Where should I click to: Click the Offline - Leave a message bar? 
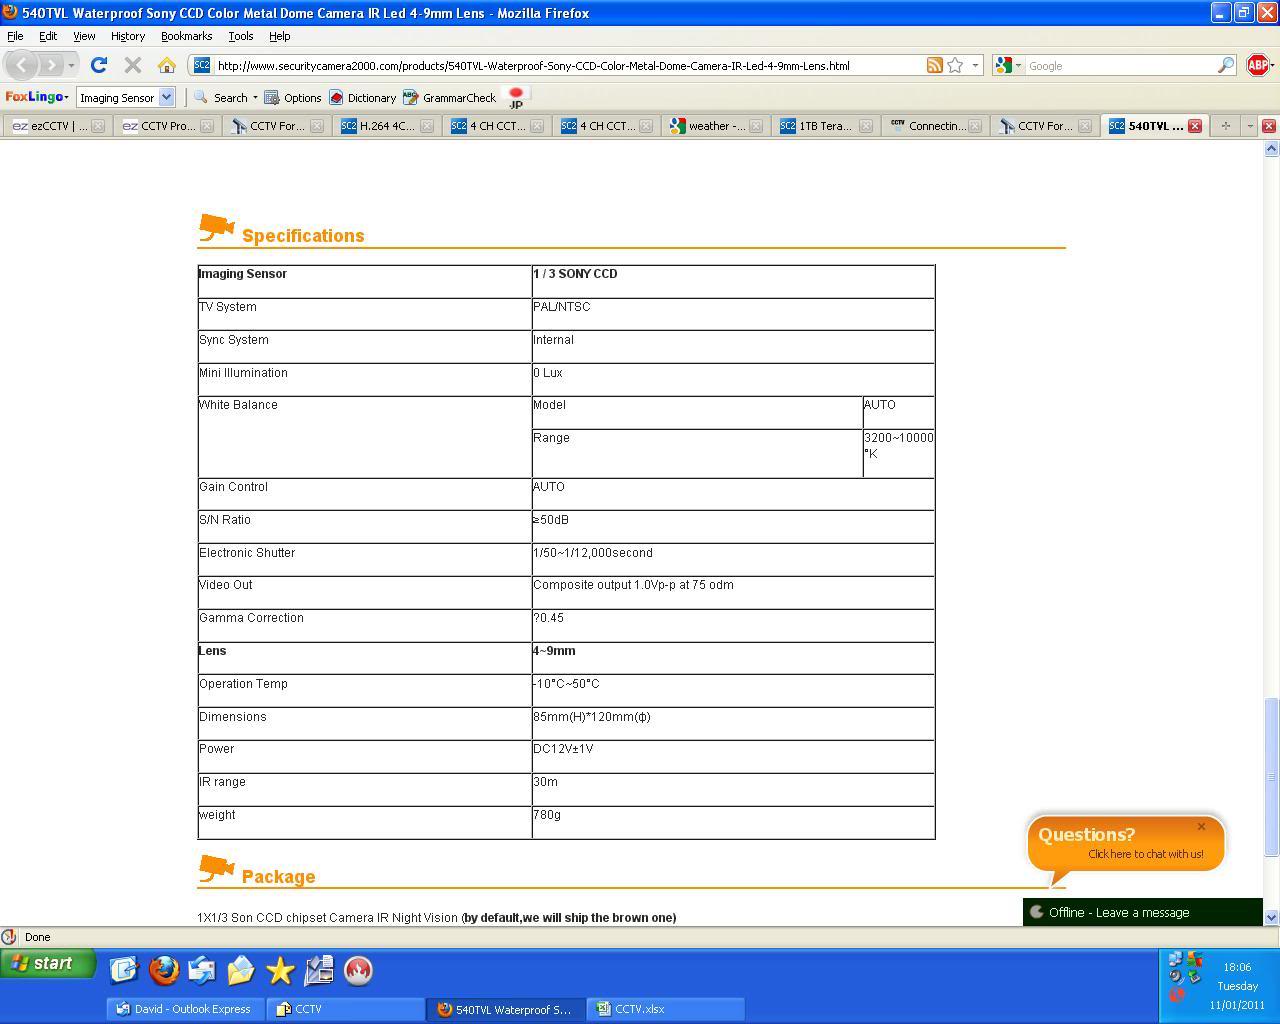point(1142,912)
